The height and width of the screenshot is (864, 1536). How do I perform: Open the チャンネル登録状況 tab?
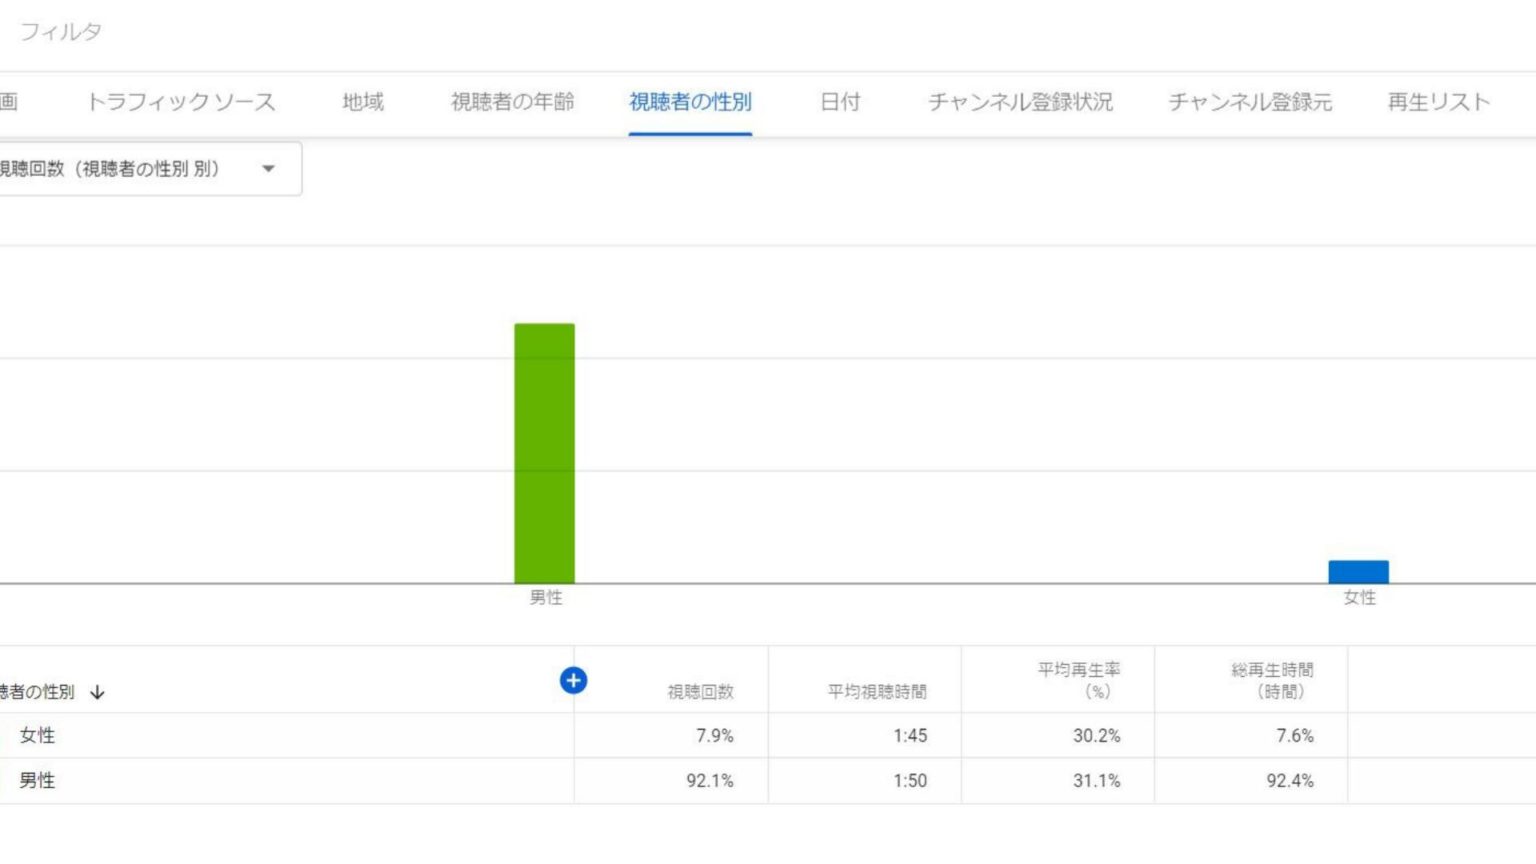point(1020,102)
